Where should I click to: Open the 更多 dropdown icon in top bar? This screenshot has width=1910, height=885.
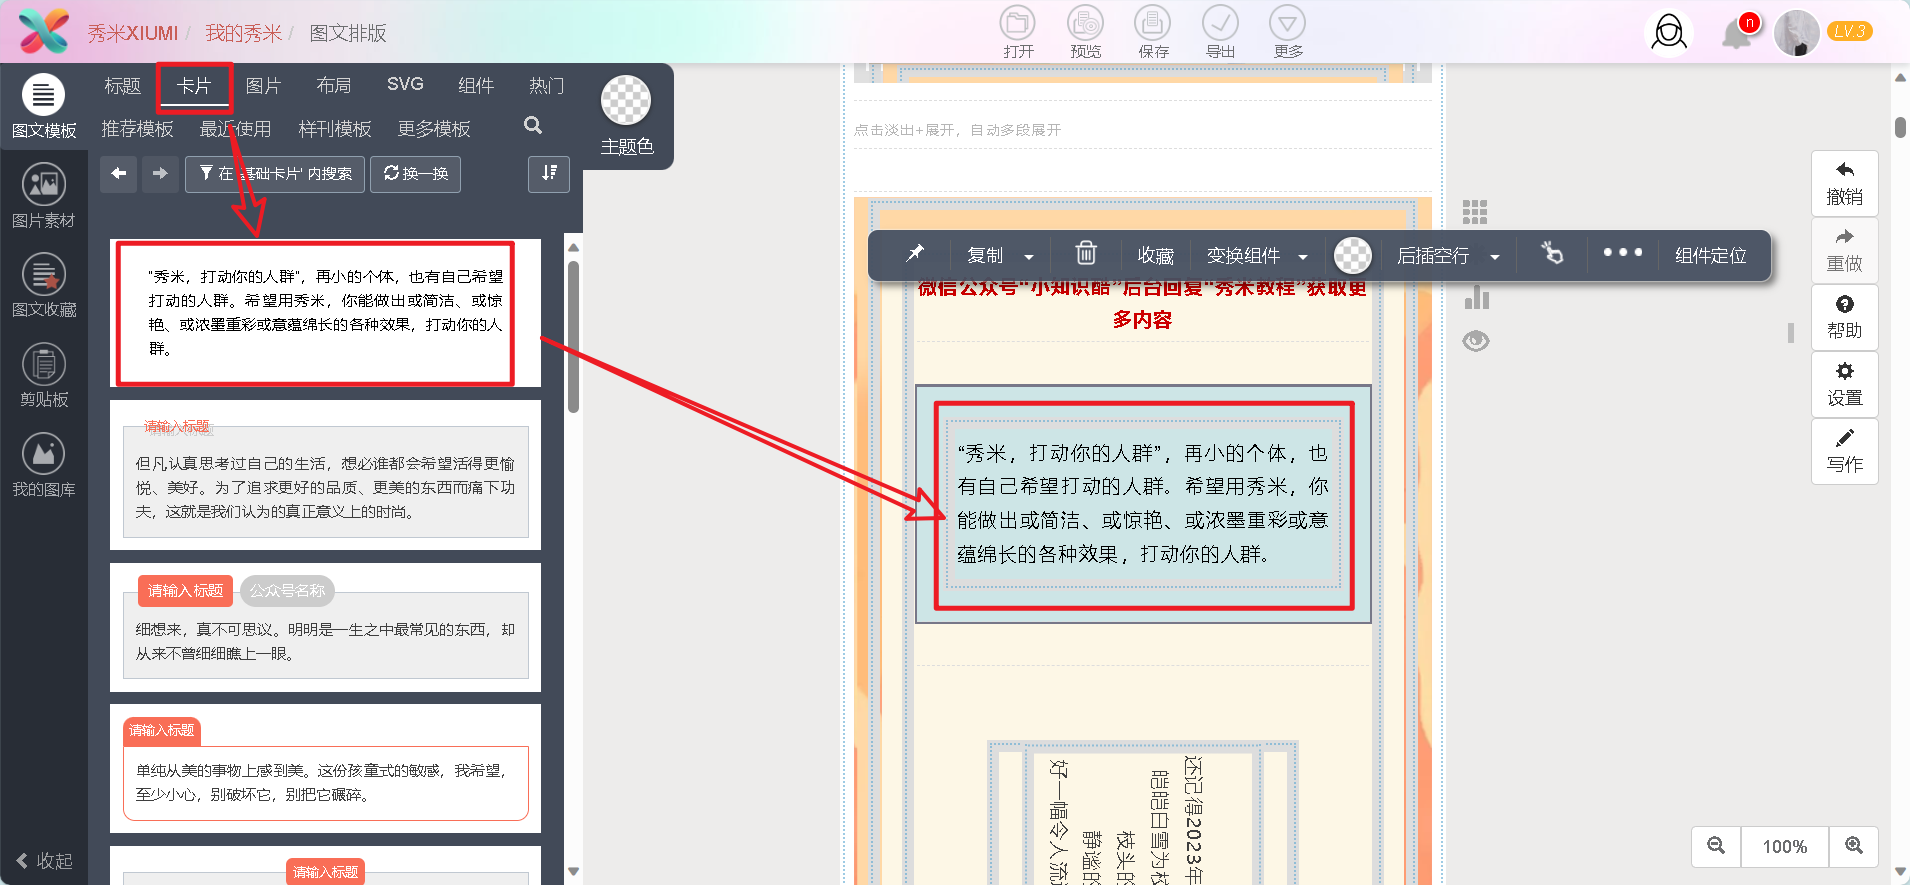1288,32
